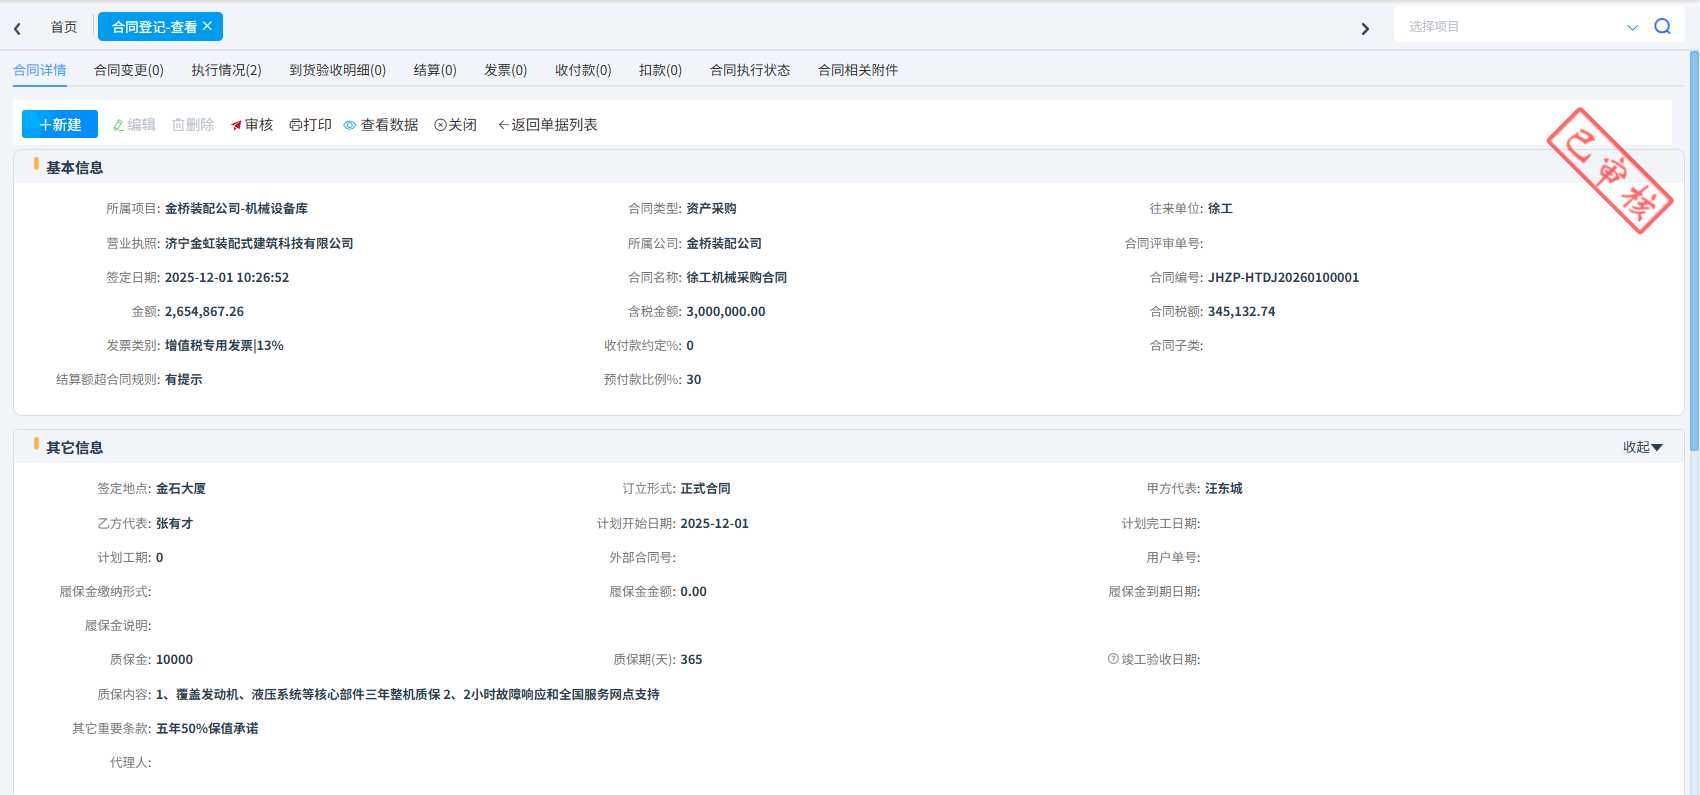Switch to the 合同变更(0) tab
Screen dimensions: 1700x795
coord(129,70)
